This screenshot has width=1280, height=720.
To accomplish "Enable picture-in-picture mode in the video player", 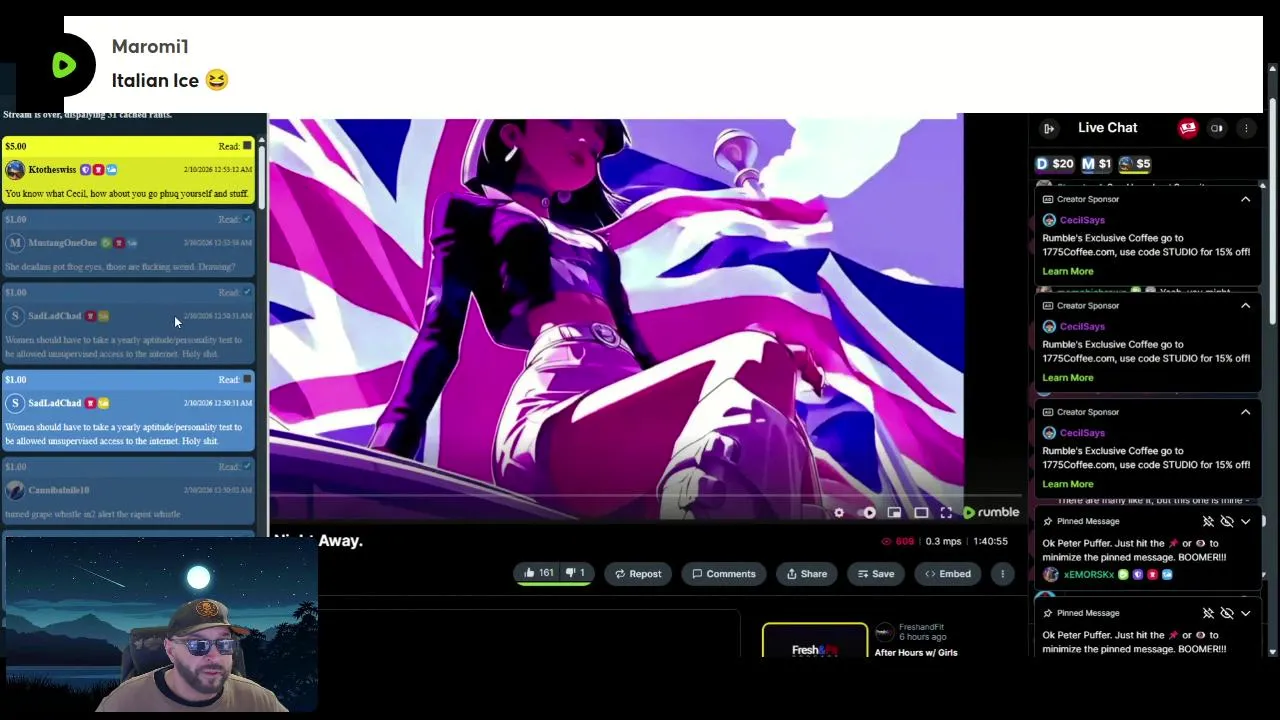I will click(894, 513).
